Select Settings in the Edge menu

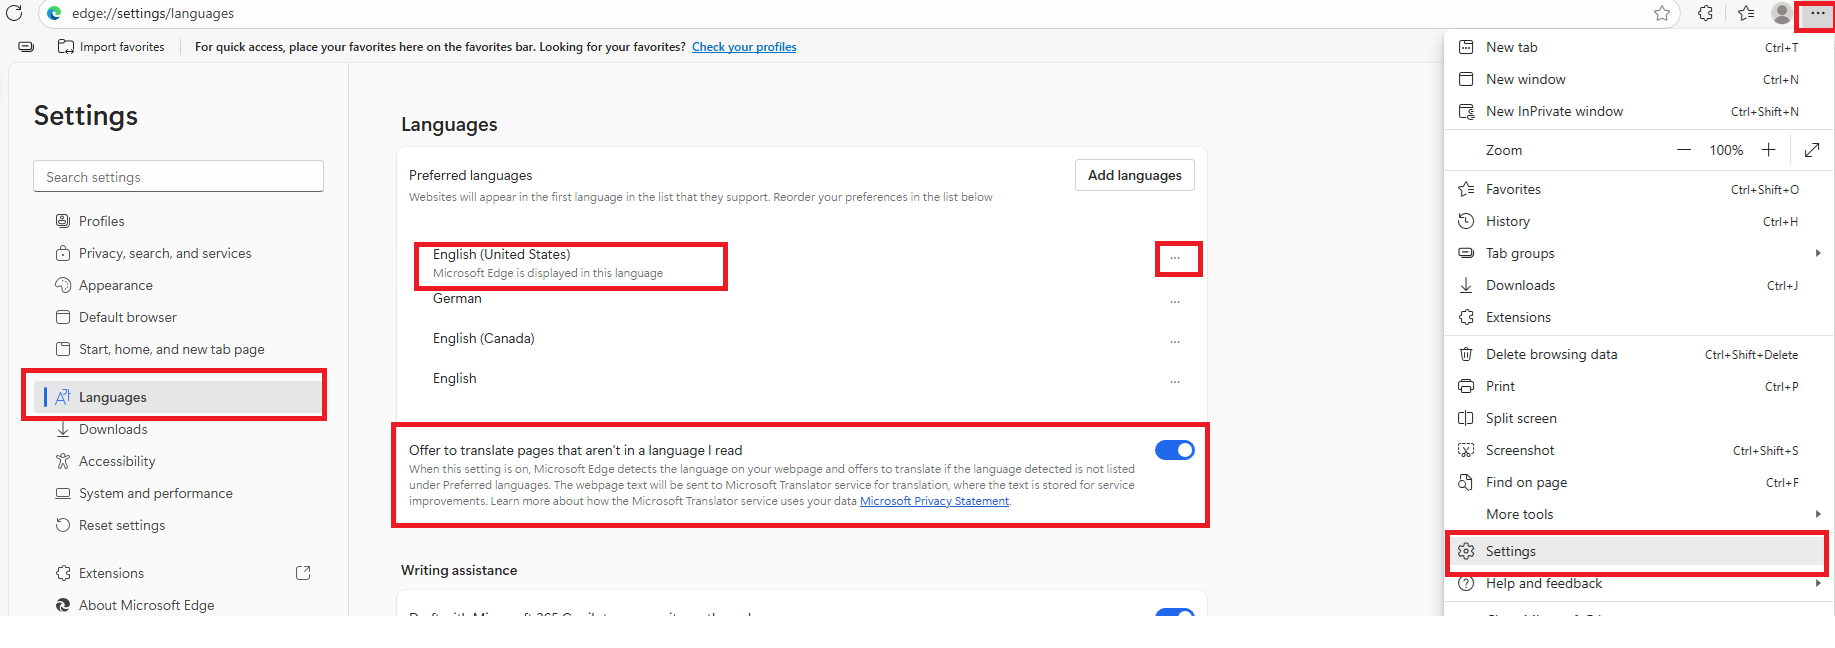tap(1513, 551)
